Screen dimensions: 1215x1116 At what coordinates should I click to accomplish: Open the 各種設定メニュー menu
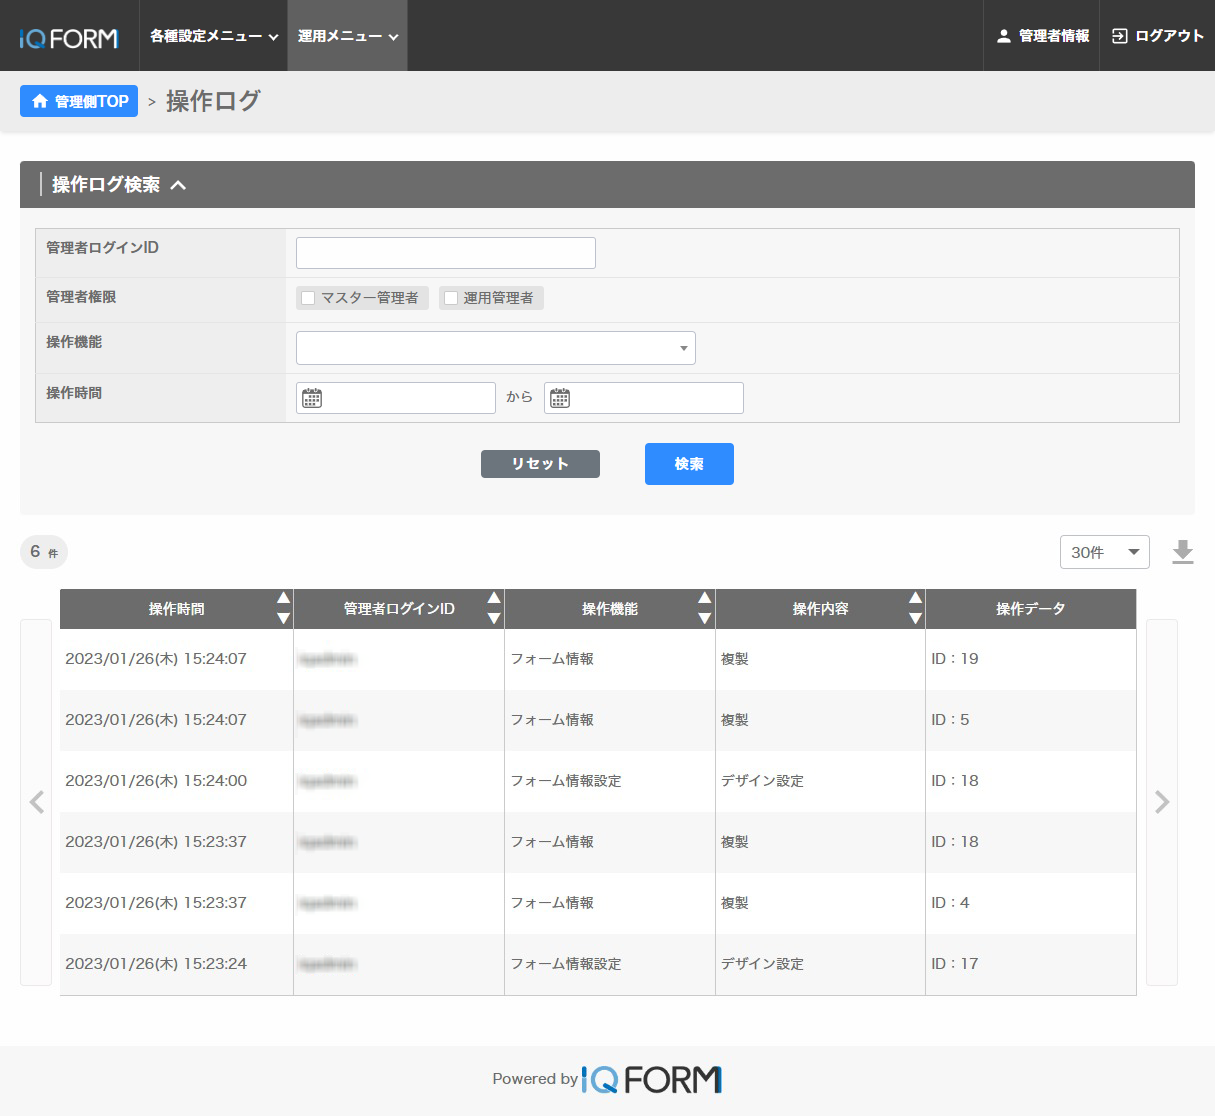click(x=213, y=36)
